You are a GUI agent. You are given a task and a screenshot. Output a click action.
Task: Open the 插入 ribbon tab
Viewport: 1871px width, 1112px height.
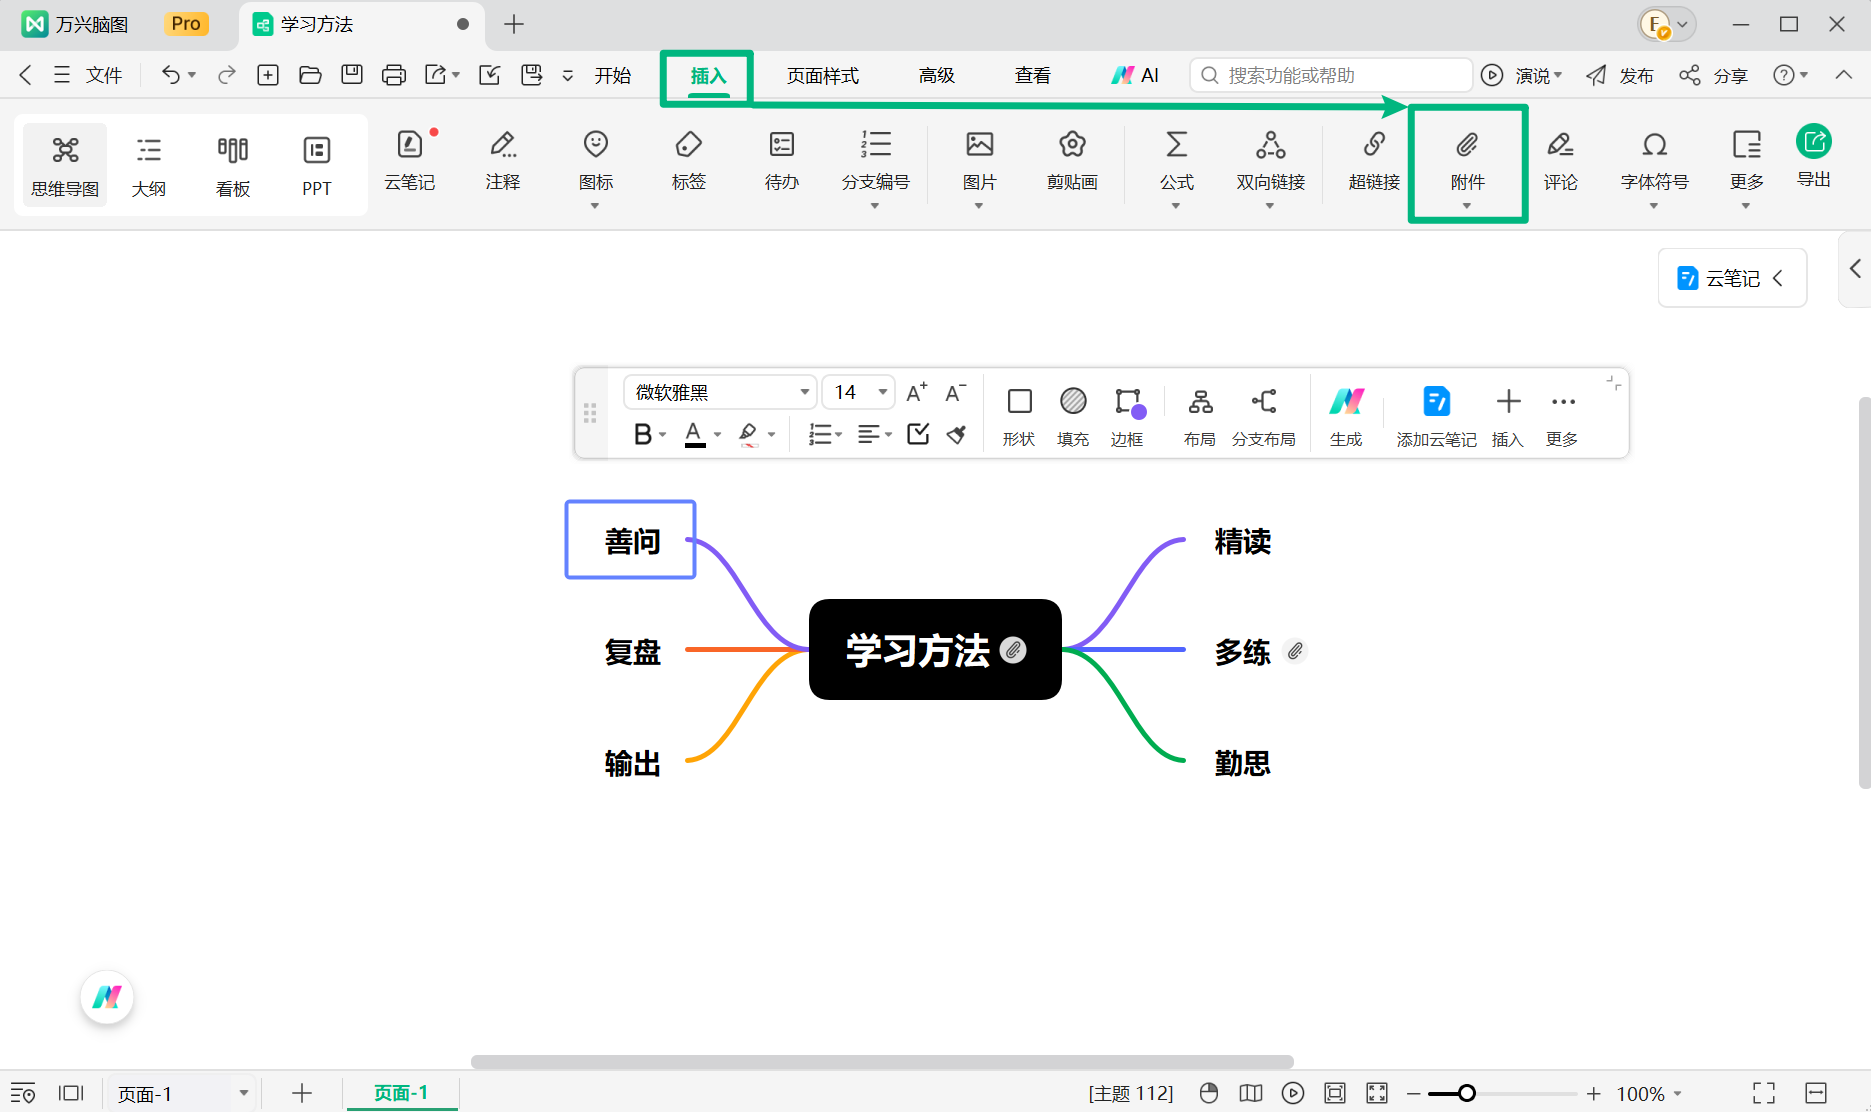[708, 76]
